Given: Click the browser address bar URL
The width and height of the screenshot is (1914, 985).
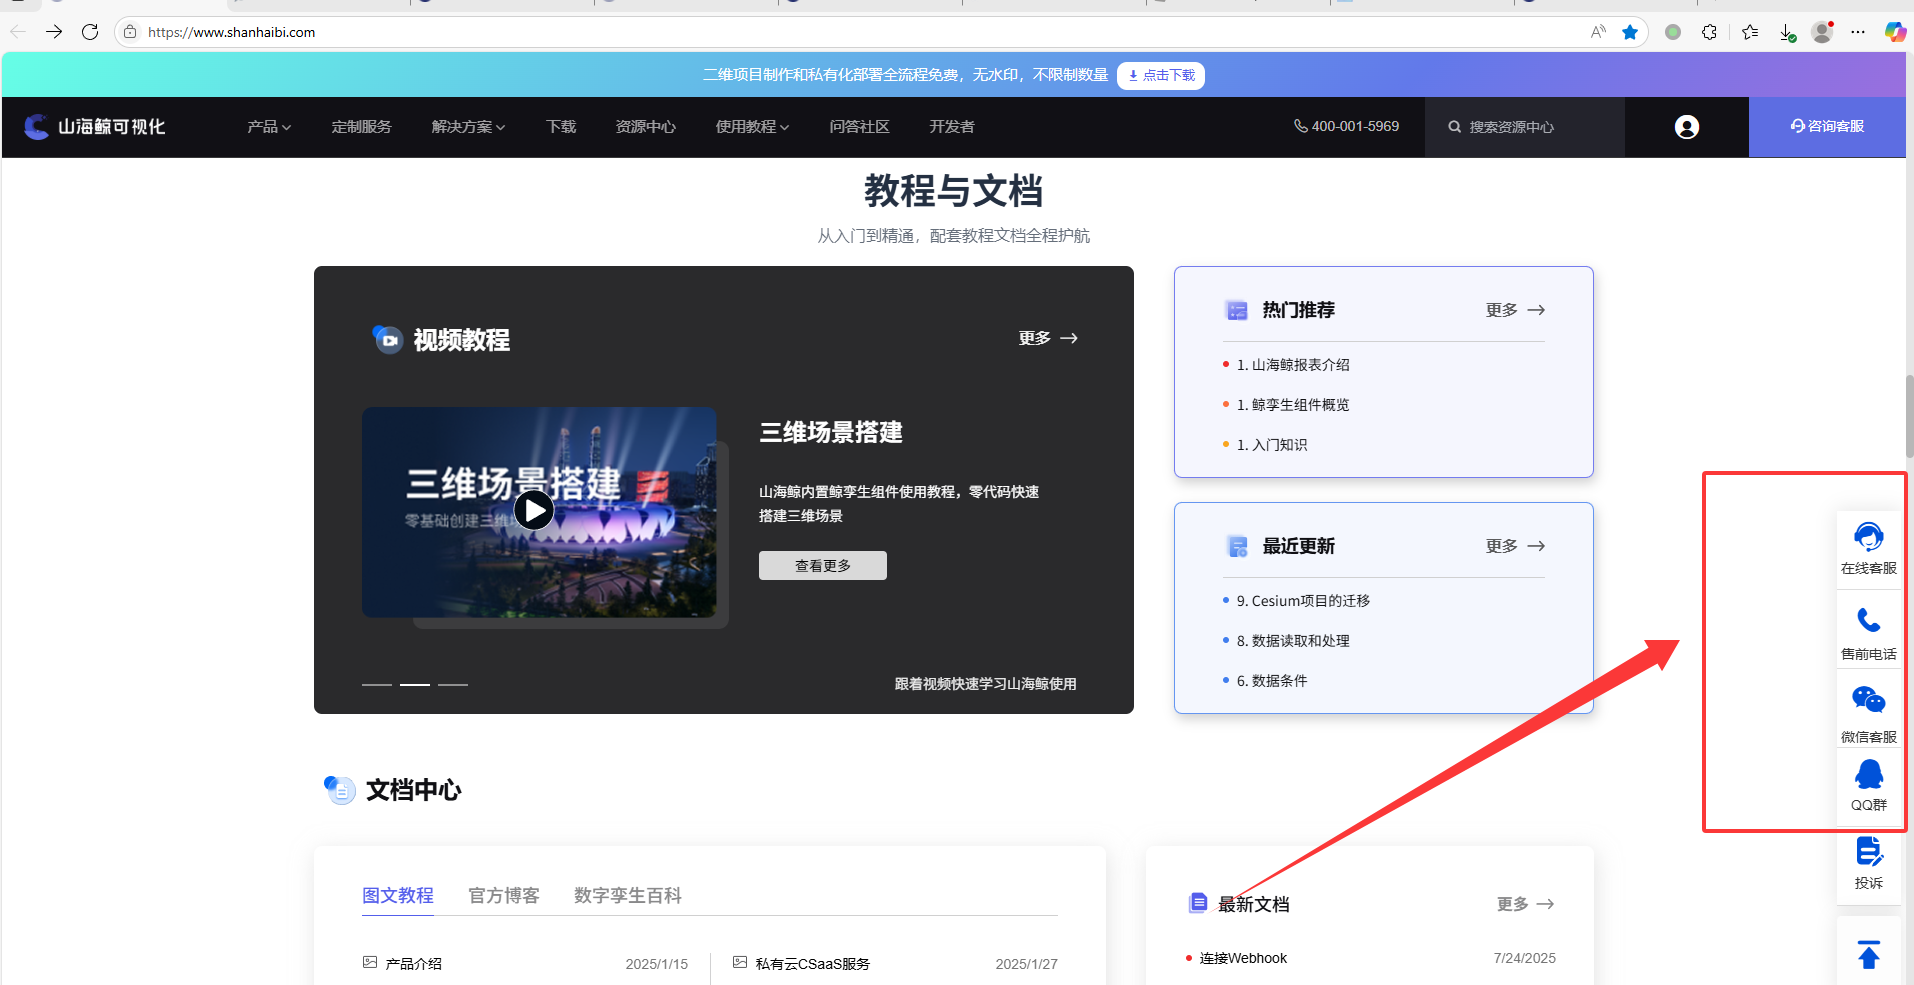Looking at the screenshot, I should (231, 32).
